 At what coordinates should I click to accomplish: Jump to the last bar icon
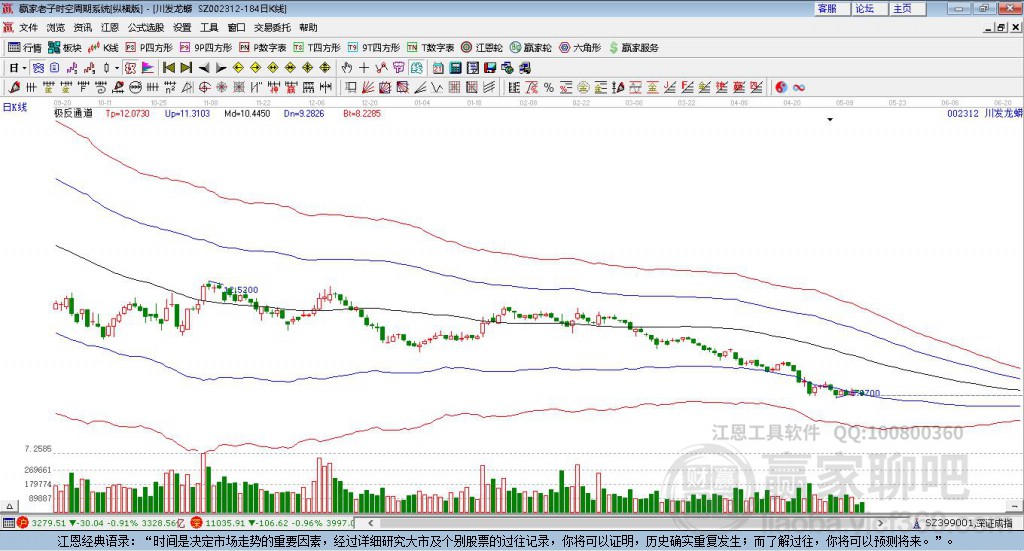186,68
